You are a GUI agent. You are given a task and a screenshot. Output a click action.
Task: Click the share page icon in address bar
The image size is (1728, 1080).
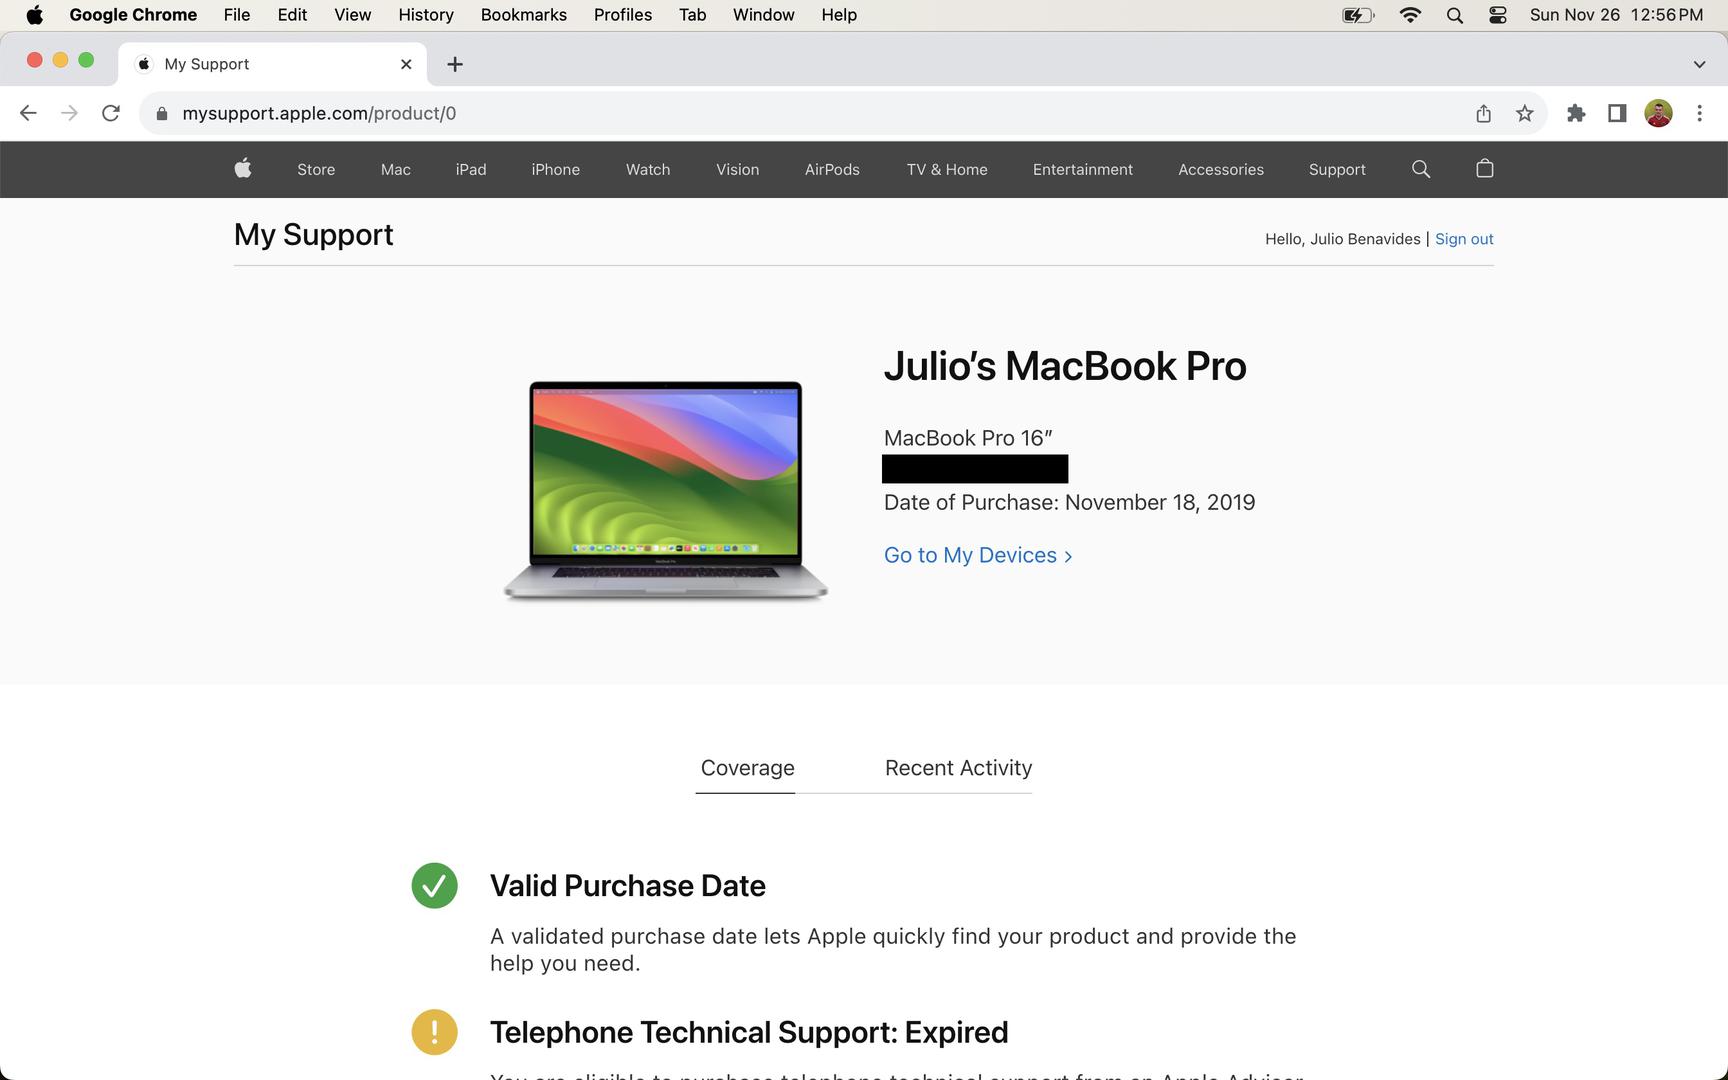point(1484,113)
